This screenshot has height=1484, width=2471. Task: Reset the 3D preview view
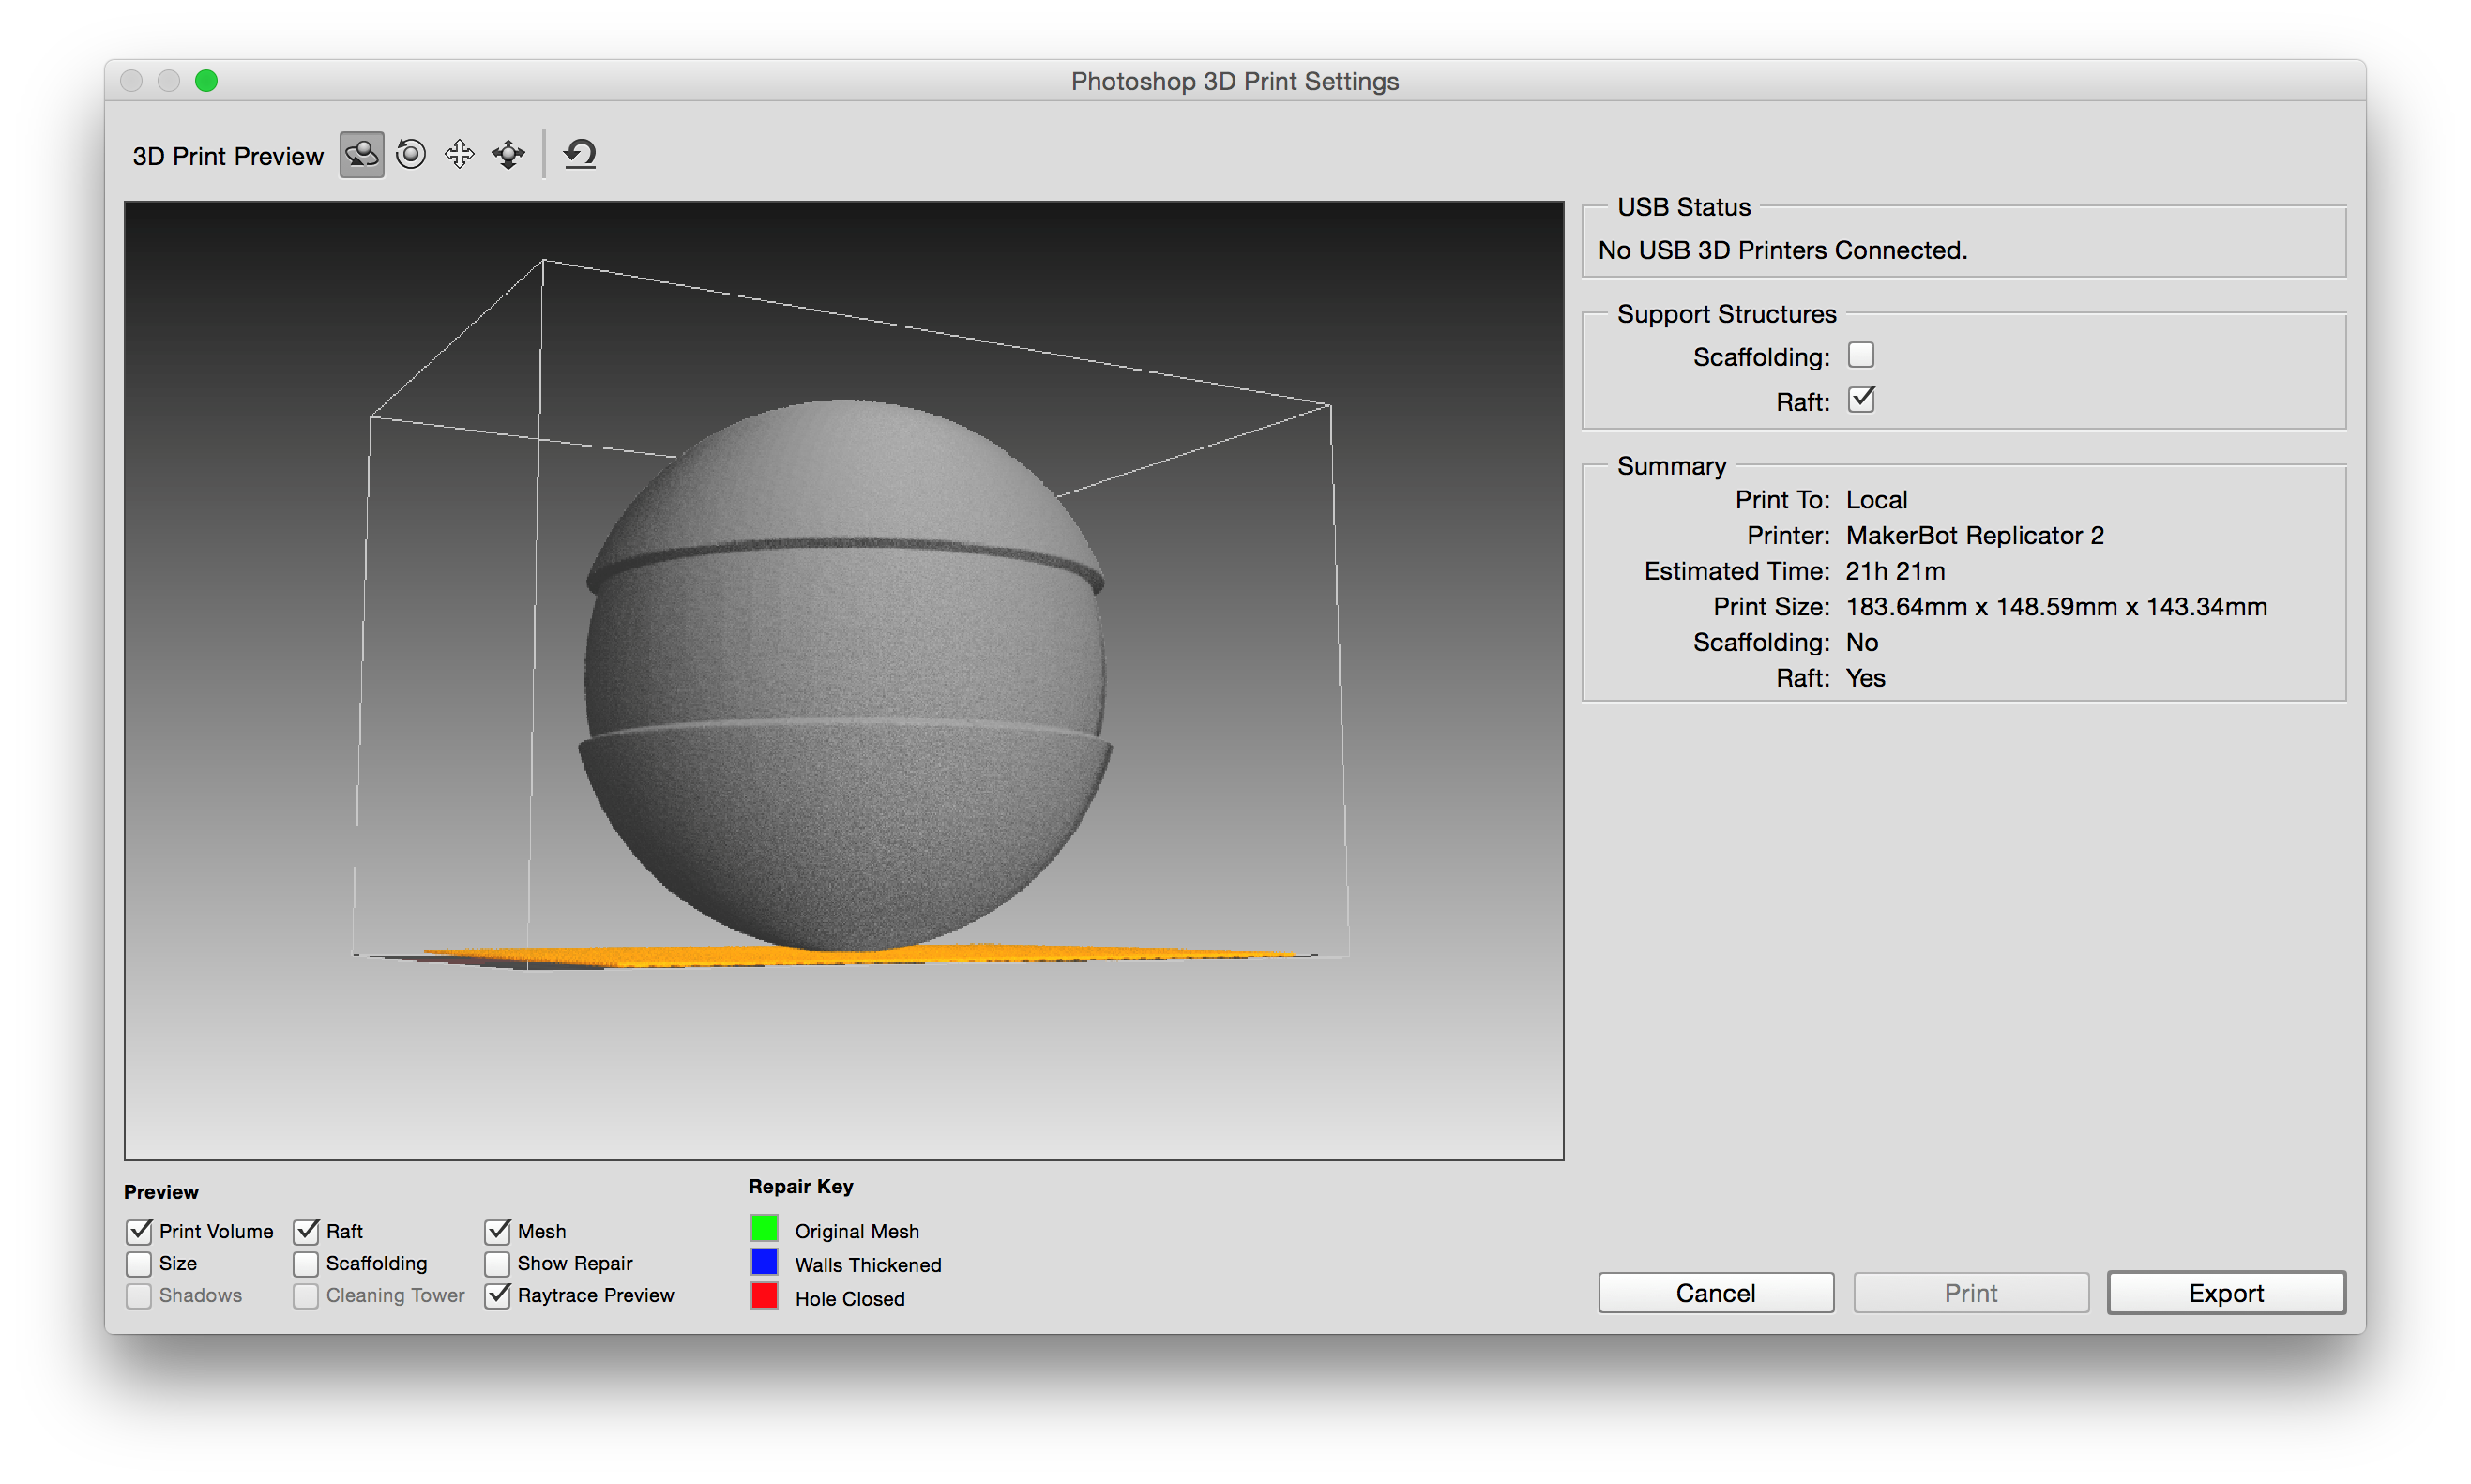point(580,154)
